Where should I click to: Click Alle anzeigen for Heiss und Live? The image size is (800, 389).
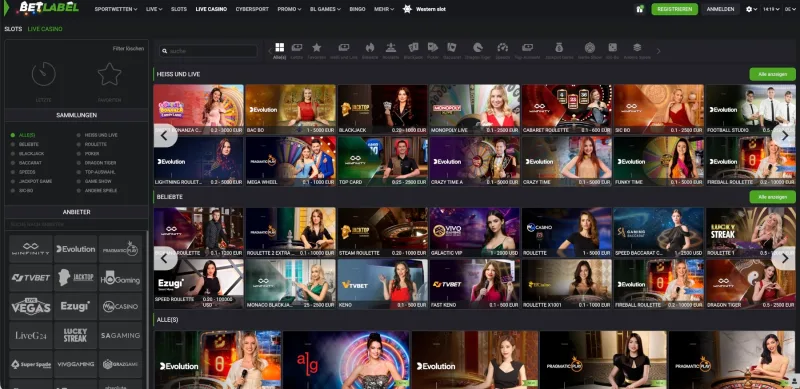pos(772,74)
